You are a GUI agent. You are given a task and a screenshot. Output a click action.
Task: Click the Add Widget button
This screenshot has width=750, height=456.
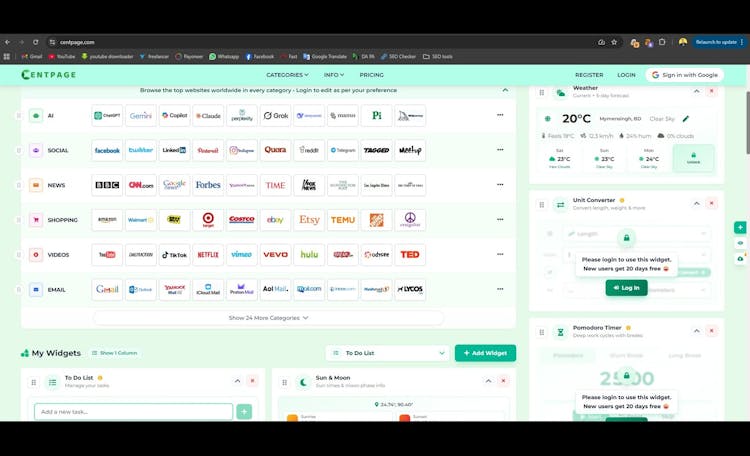485,353
